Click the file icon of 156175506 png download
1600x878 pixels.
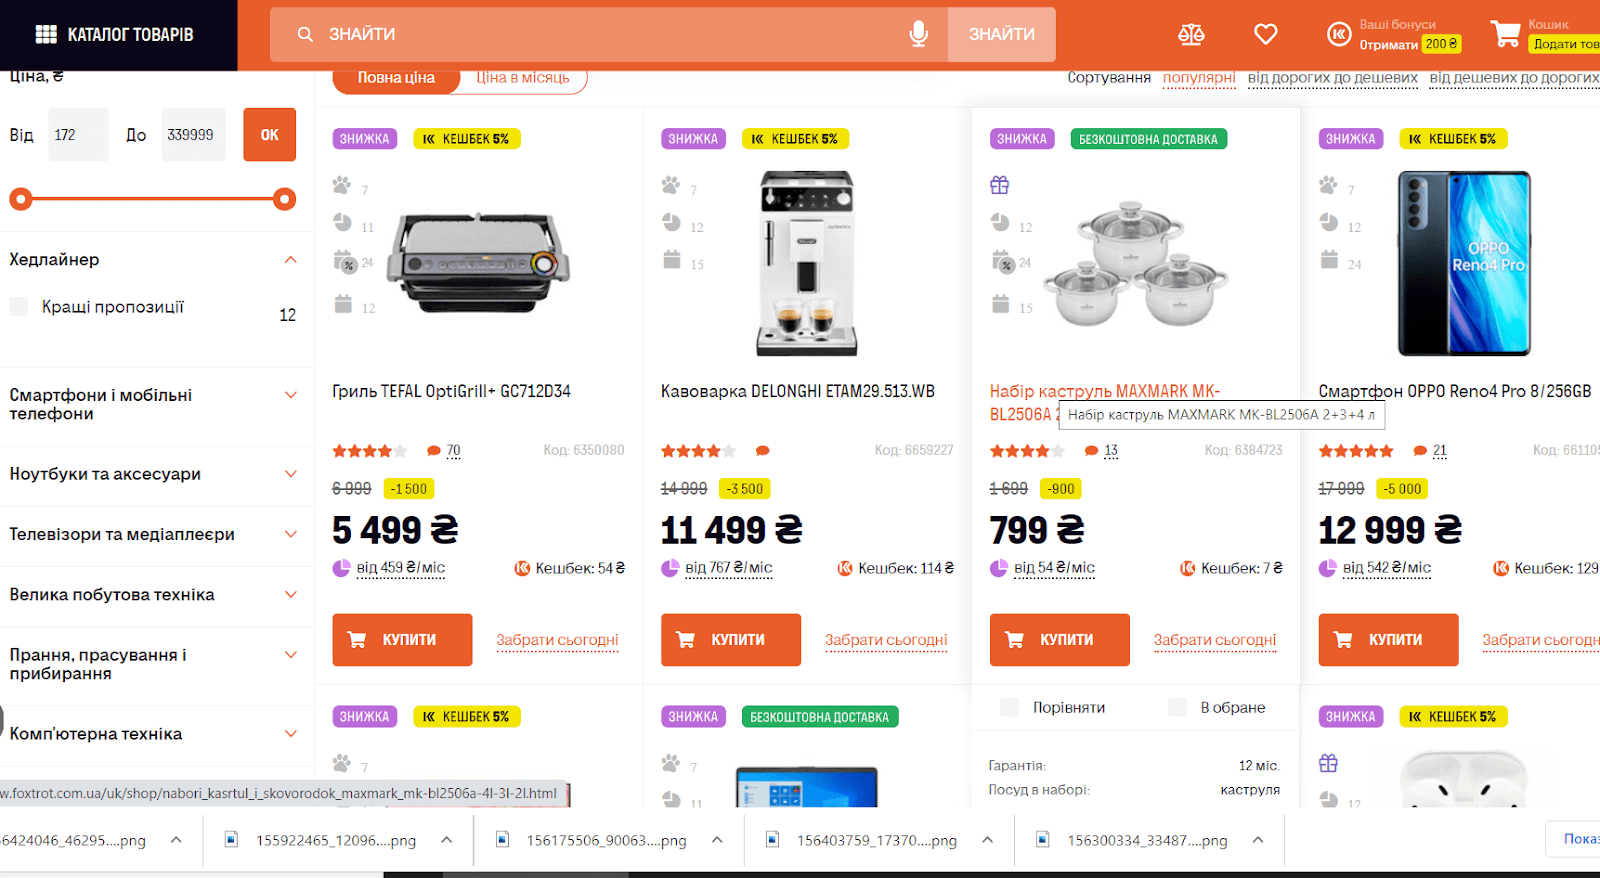(503, 840)
